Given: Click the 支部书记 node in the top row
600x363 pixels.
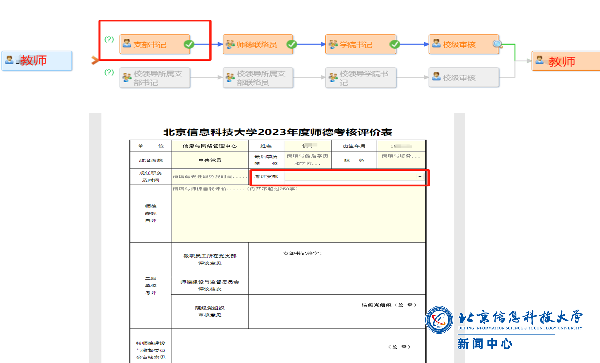Looking at the screenshot, I should 154,44.
